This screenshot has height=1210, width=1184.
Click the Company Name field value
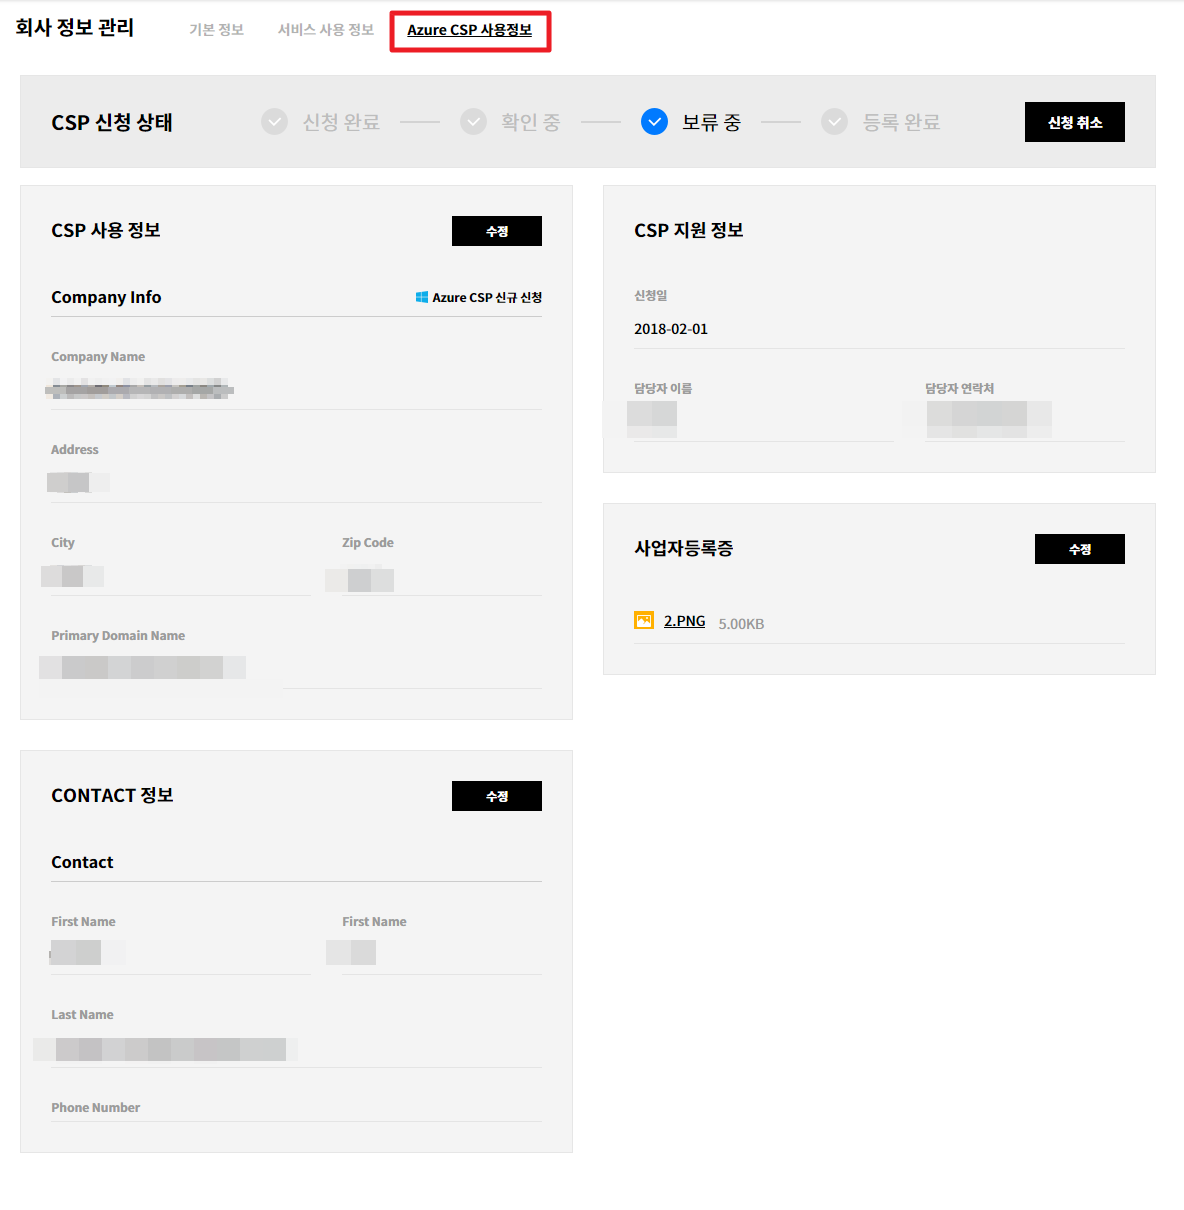tap(140, 389)
